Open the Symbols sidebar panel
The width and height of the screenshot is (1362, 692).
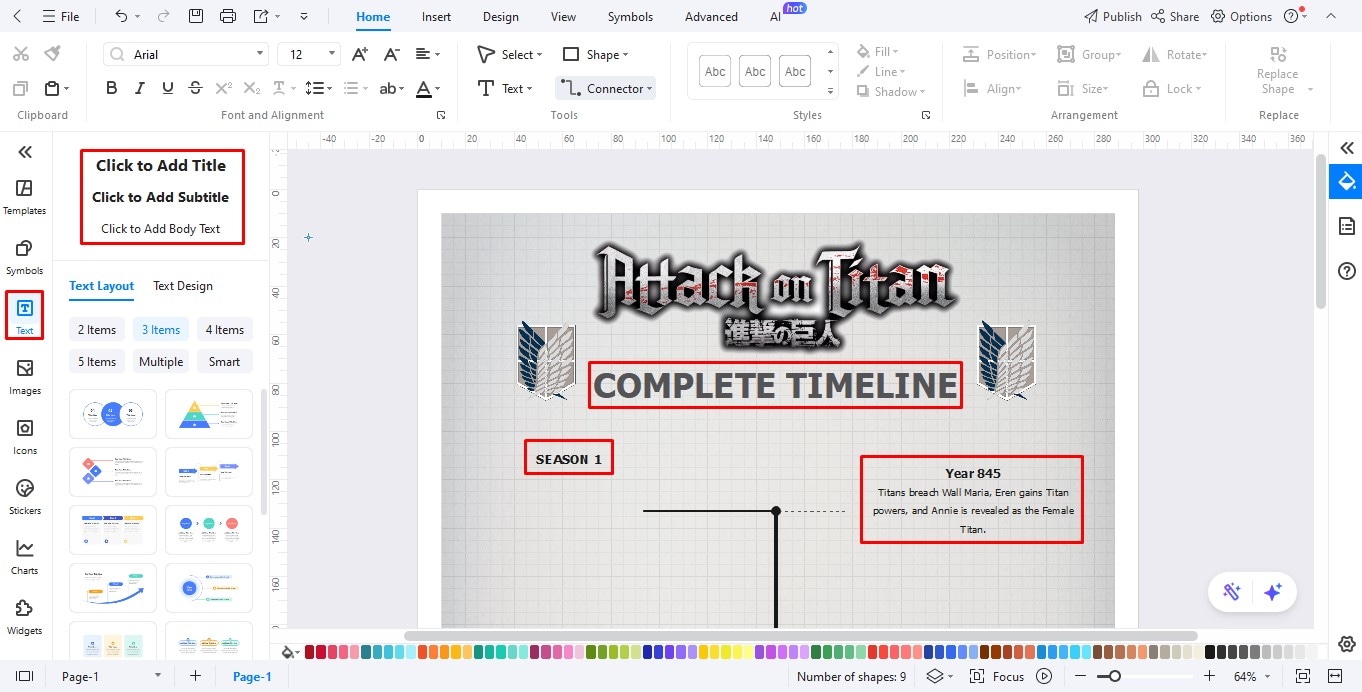coord(24,257)
